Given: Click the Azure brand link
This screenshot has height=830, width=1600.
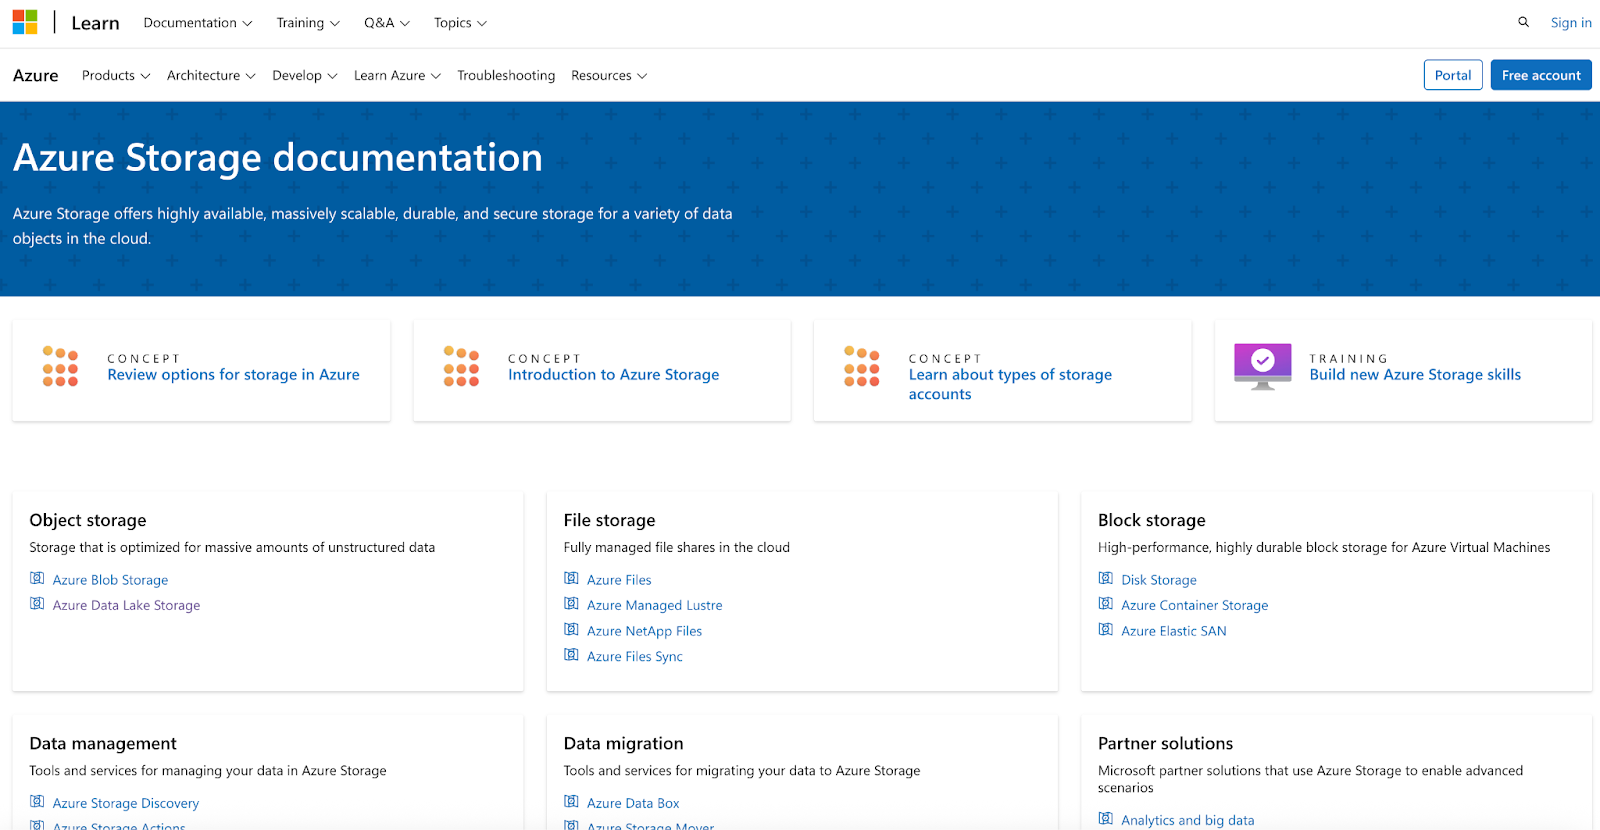Looking at the screenshot, I should coord(36,75).
